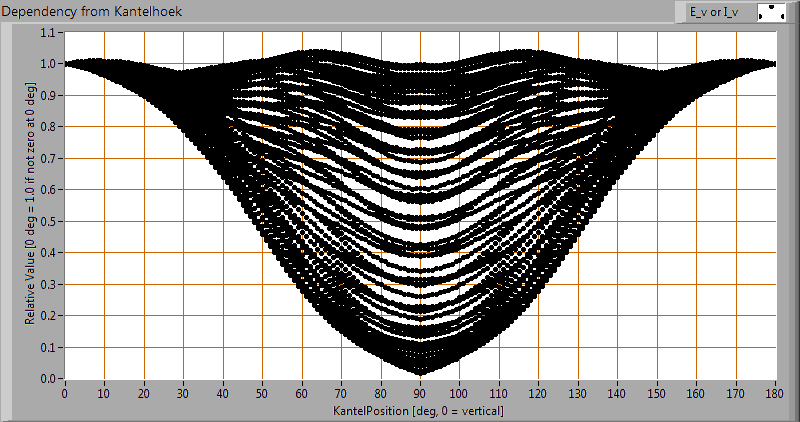The width and height of the screenshot is (800, 422).
Task: Click the 60 marker on x-axis
Action: point(302,395)
